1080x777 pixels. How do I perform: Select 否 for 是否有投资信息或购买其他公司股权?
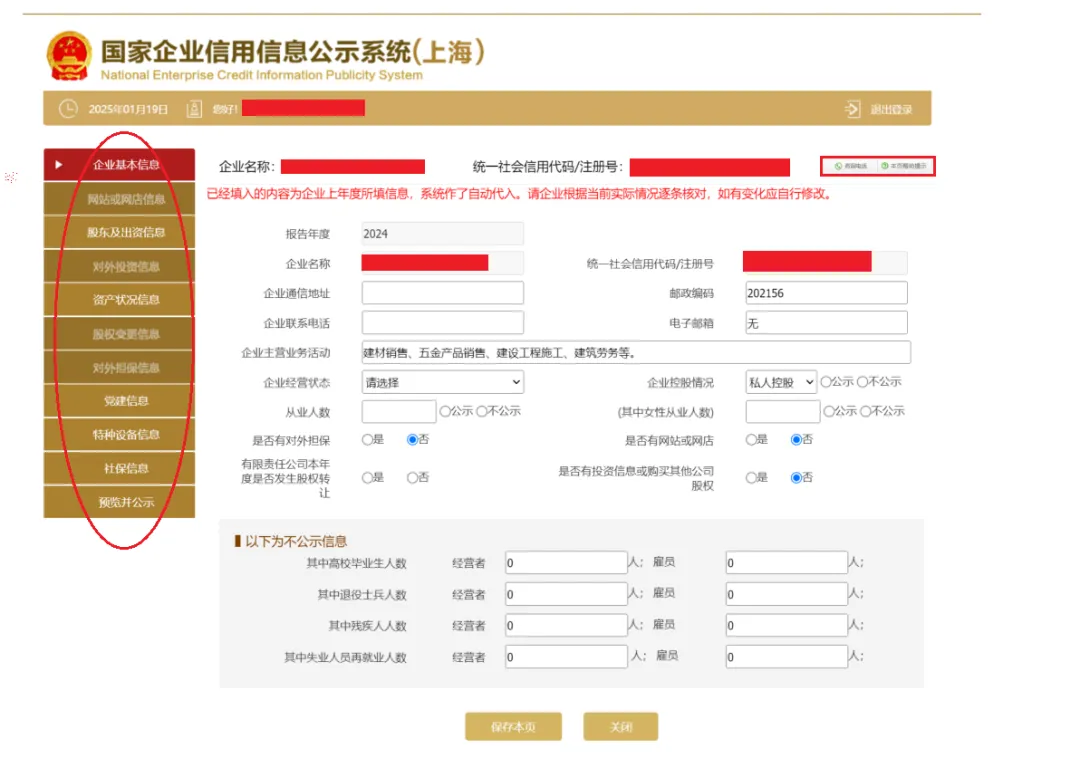click(796, 477)
